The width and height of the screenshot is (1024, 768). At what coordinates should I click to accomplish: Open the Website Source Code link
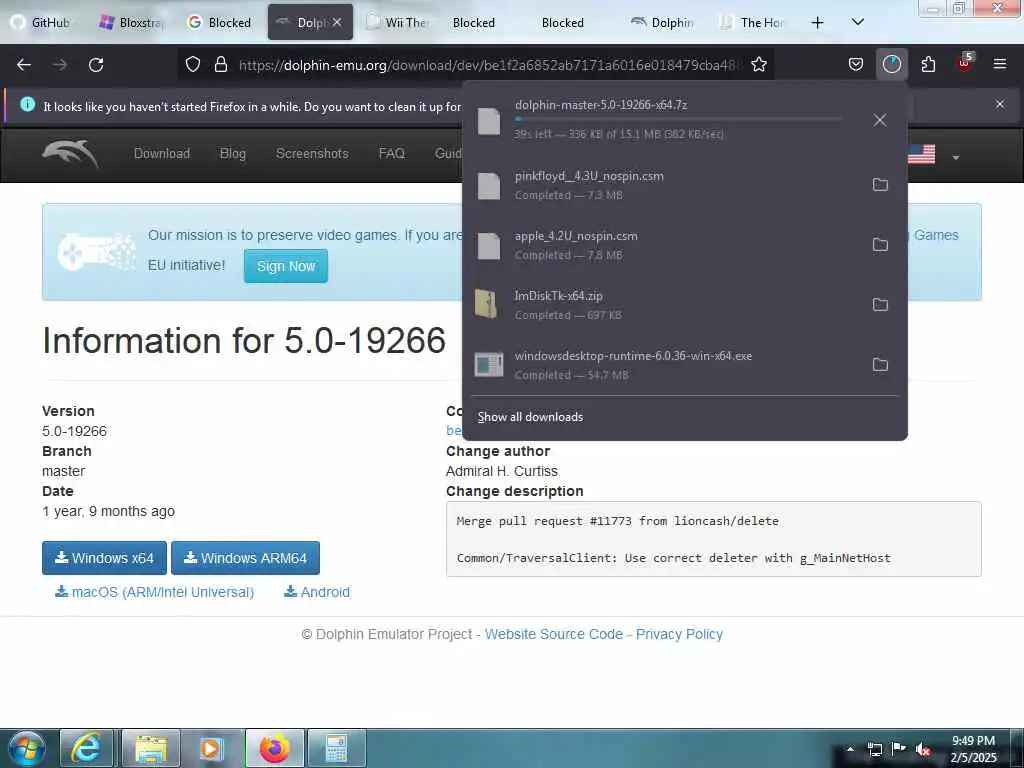tap(554, 634)
